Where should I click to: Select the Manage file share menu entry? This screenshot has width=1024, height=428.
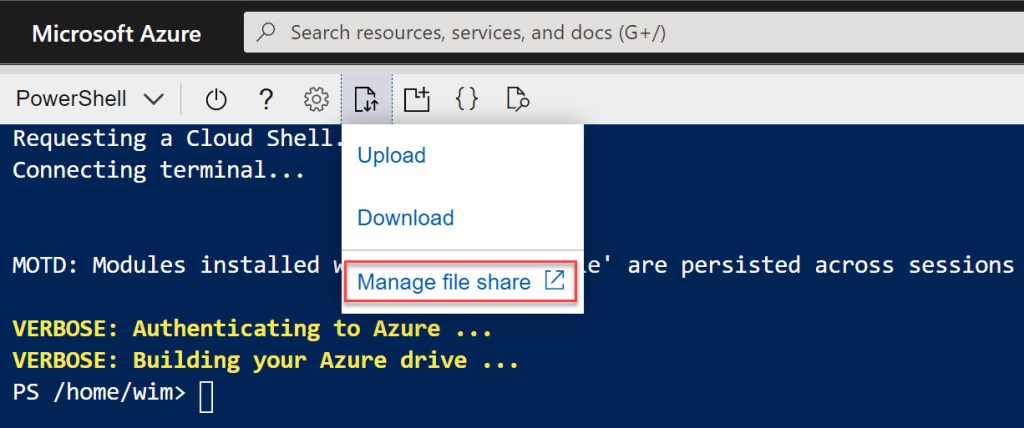(x=444, y=282)
